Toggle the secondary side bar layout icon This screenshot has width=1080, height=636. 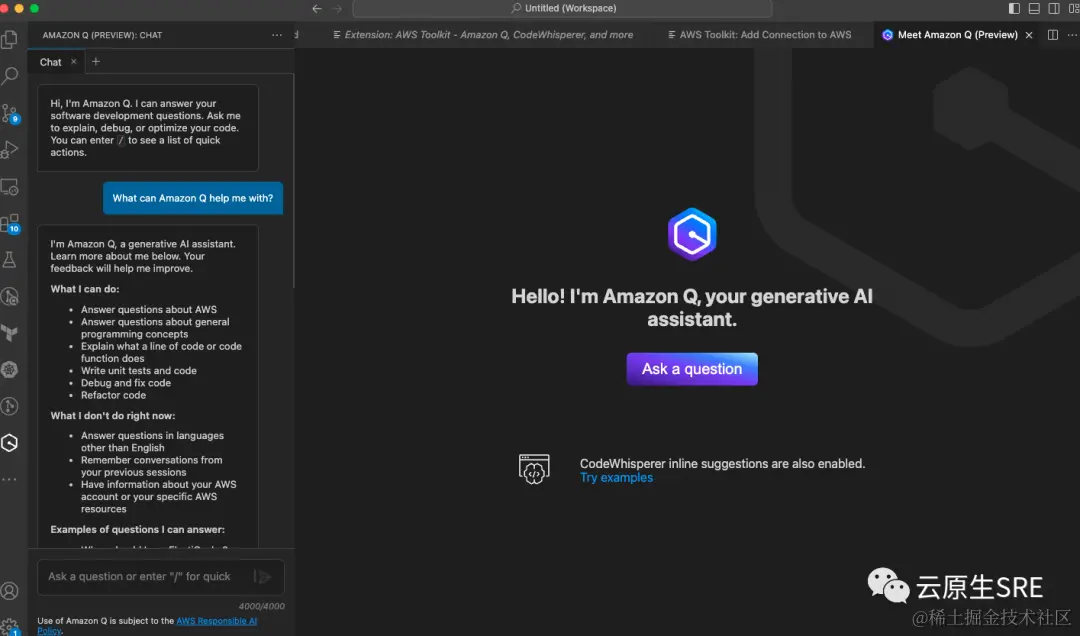tap(1054, 8)
